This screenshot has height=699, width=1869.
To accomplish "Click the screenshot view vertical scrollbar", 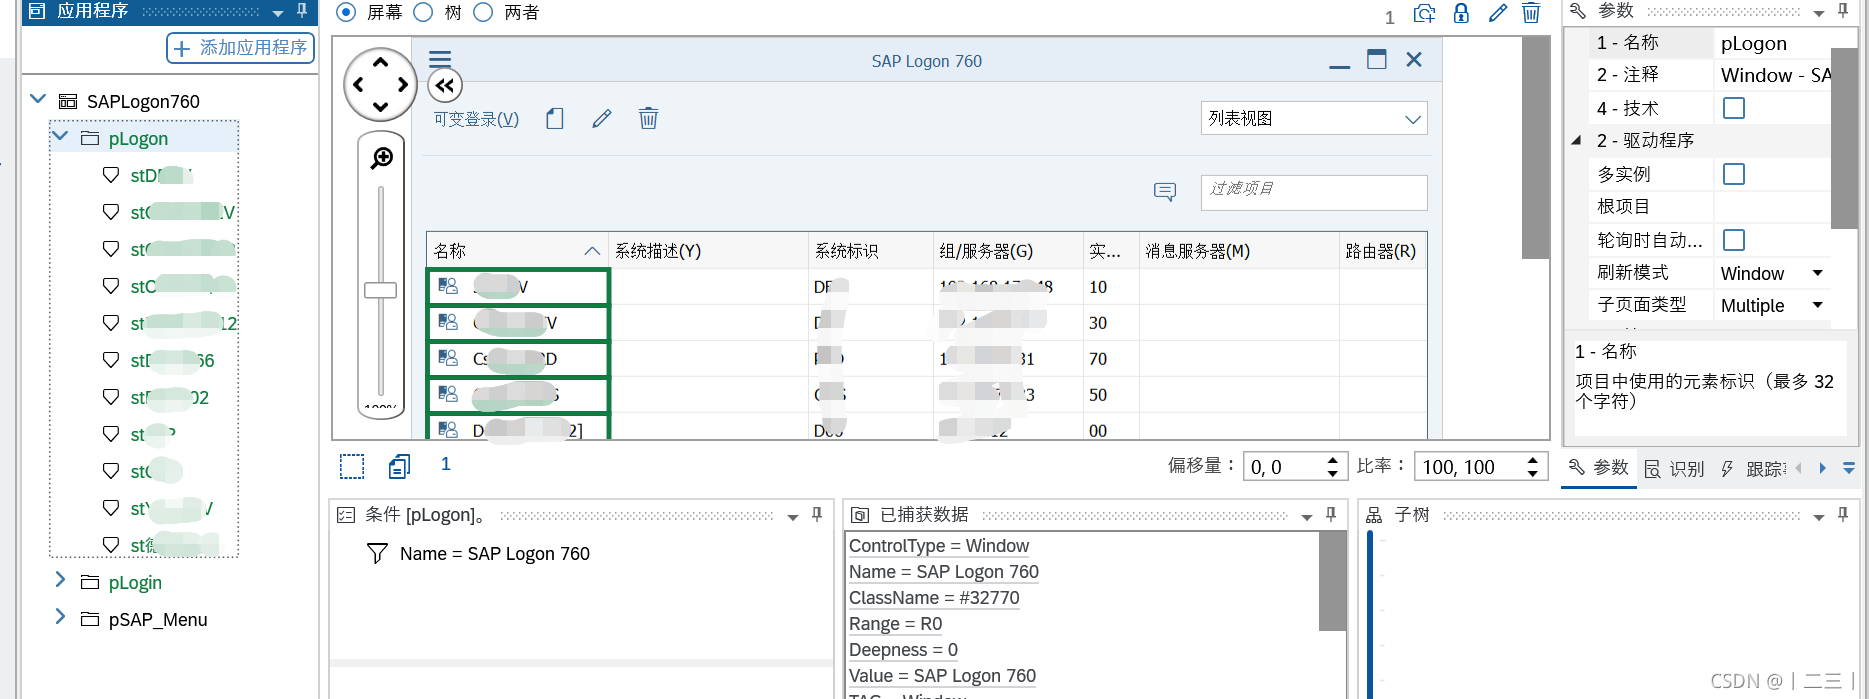I will click(1535, 147).
